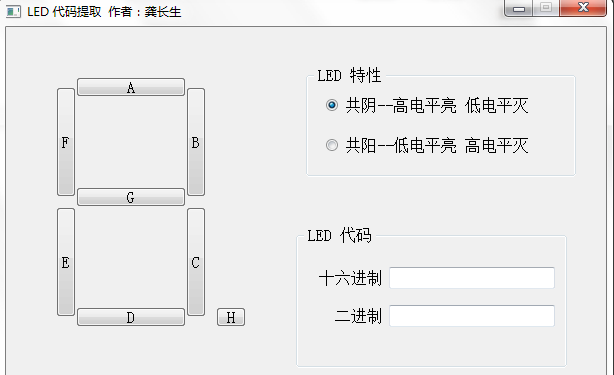The height and width of the screenshot is (375, 614).
Task: Toggle LED segment F button
Action: pos(66,142)
